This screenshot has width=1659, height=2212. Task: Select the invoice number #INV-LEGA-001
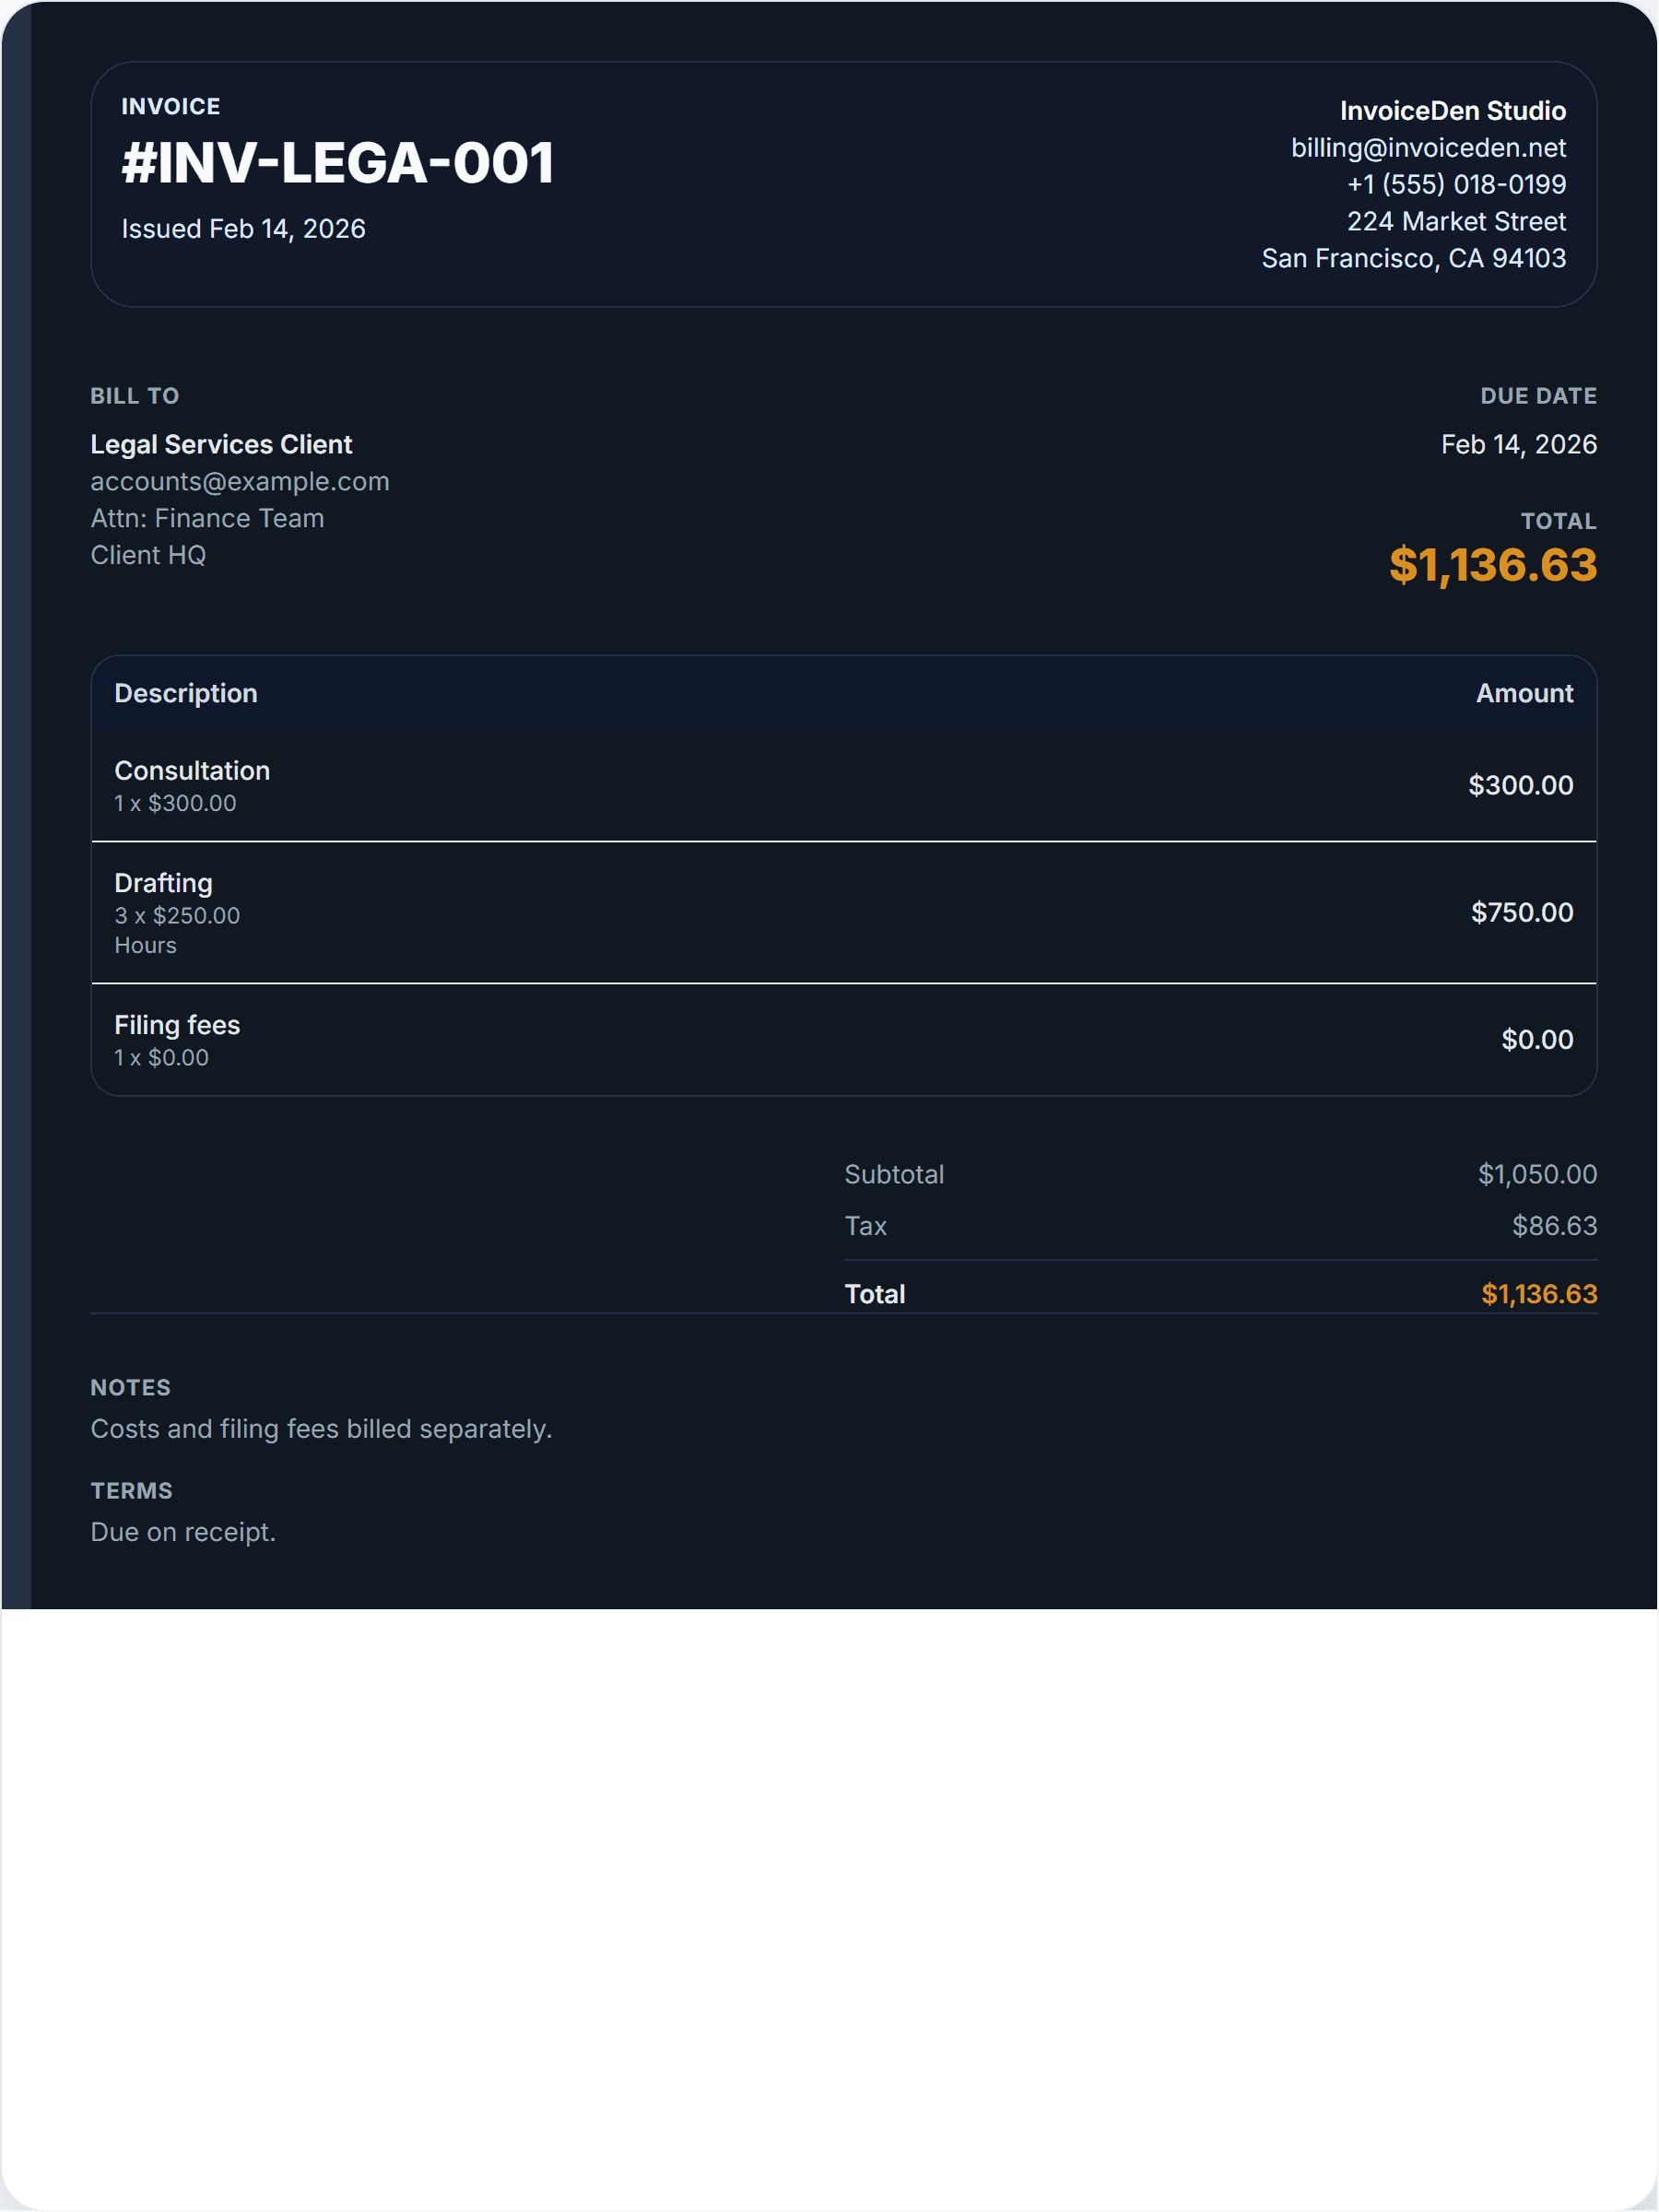click(x=338, y=163)
